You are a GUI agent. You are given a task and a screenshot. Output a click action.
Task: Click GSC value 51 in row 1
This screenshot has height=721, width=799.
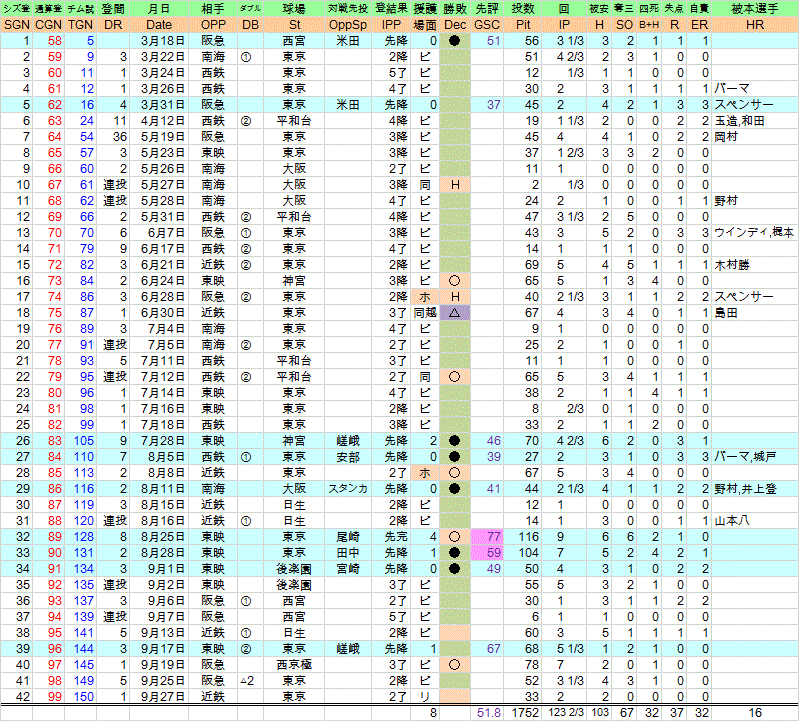tap(493, 41)
